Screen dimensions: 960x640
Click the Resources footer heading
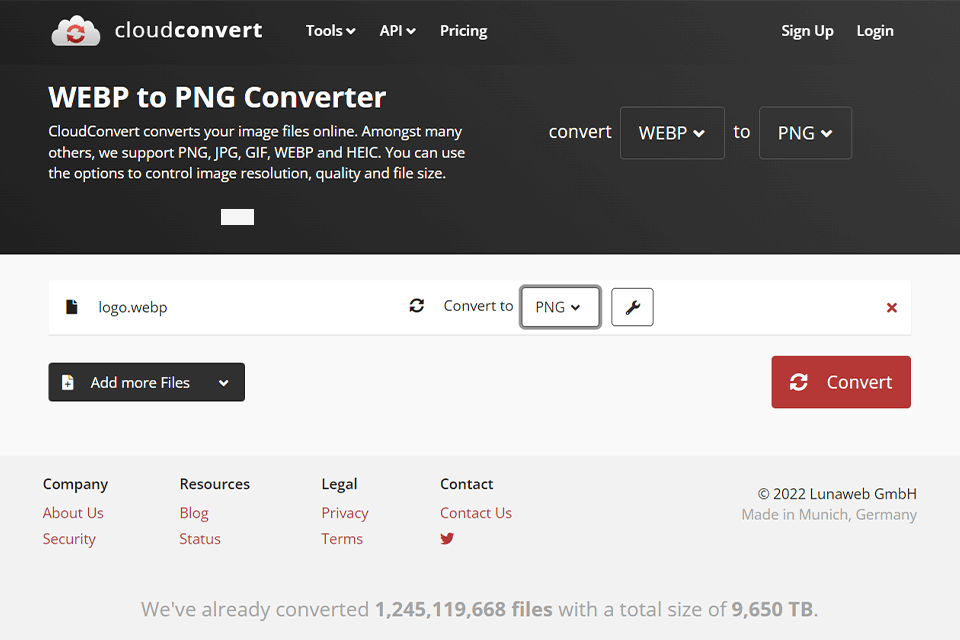coord(215,484)
